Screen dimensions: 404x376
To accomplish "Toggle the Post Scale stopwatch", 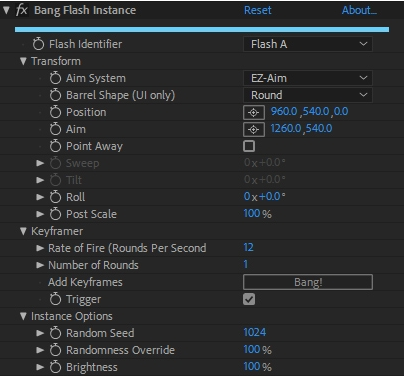I will coord(55,214).
